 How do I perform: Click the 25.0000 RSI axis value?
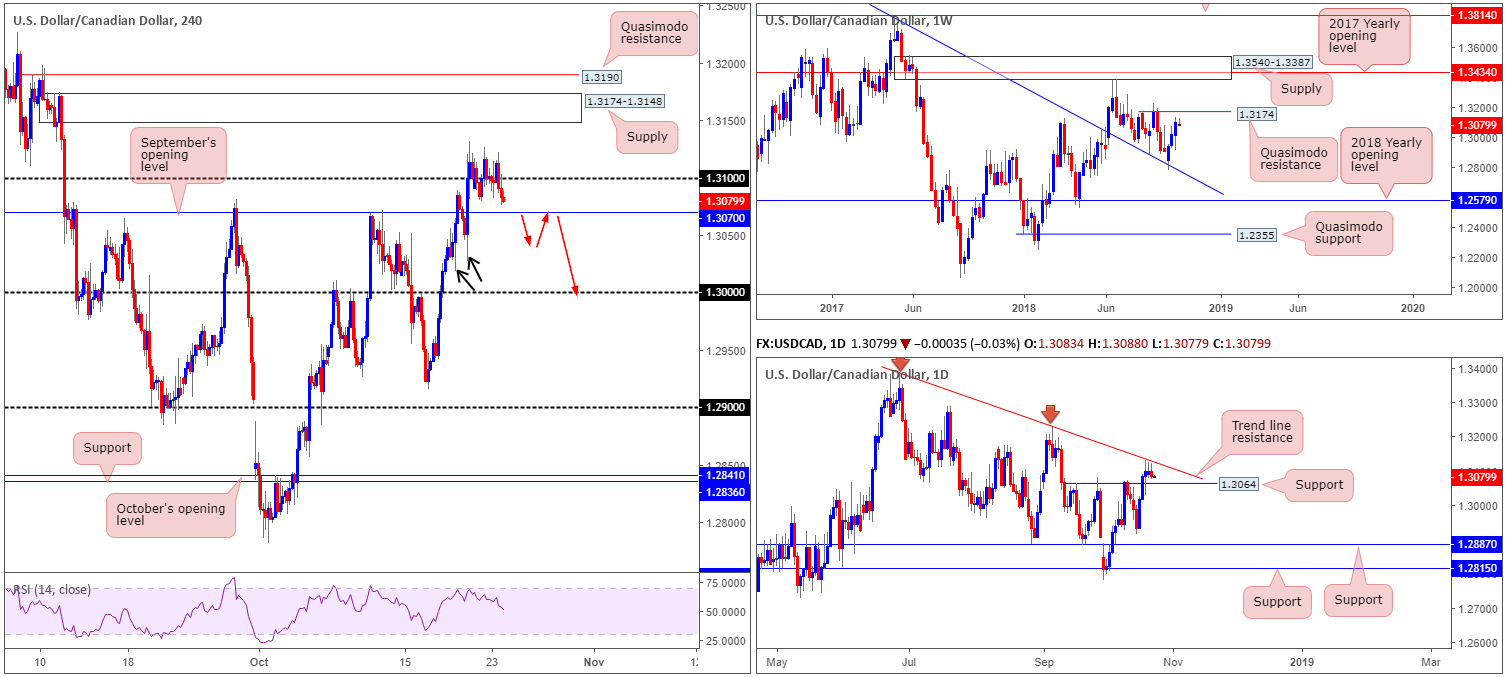[724, 640]
